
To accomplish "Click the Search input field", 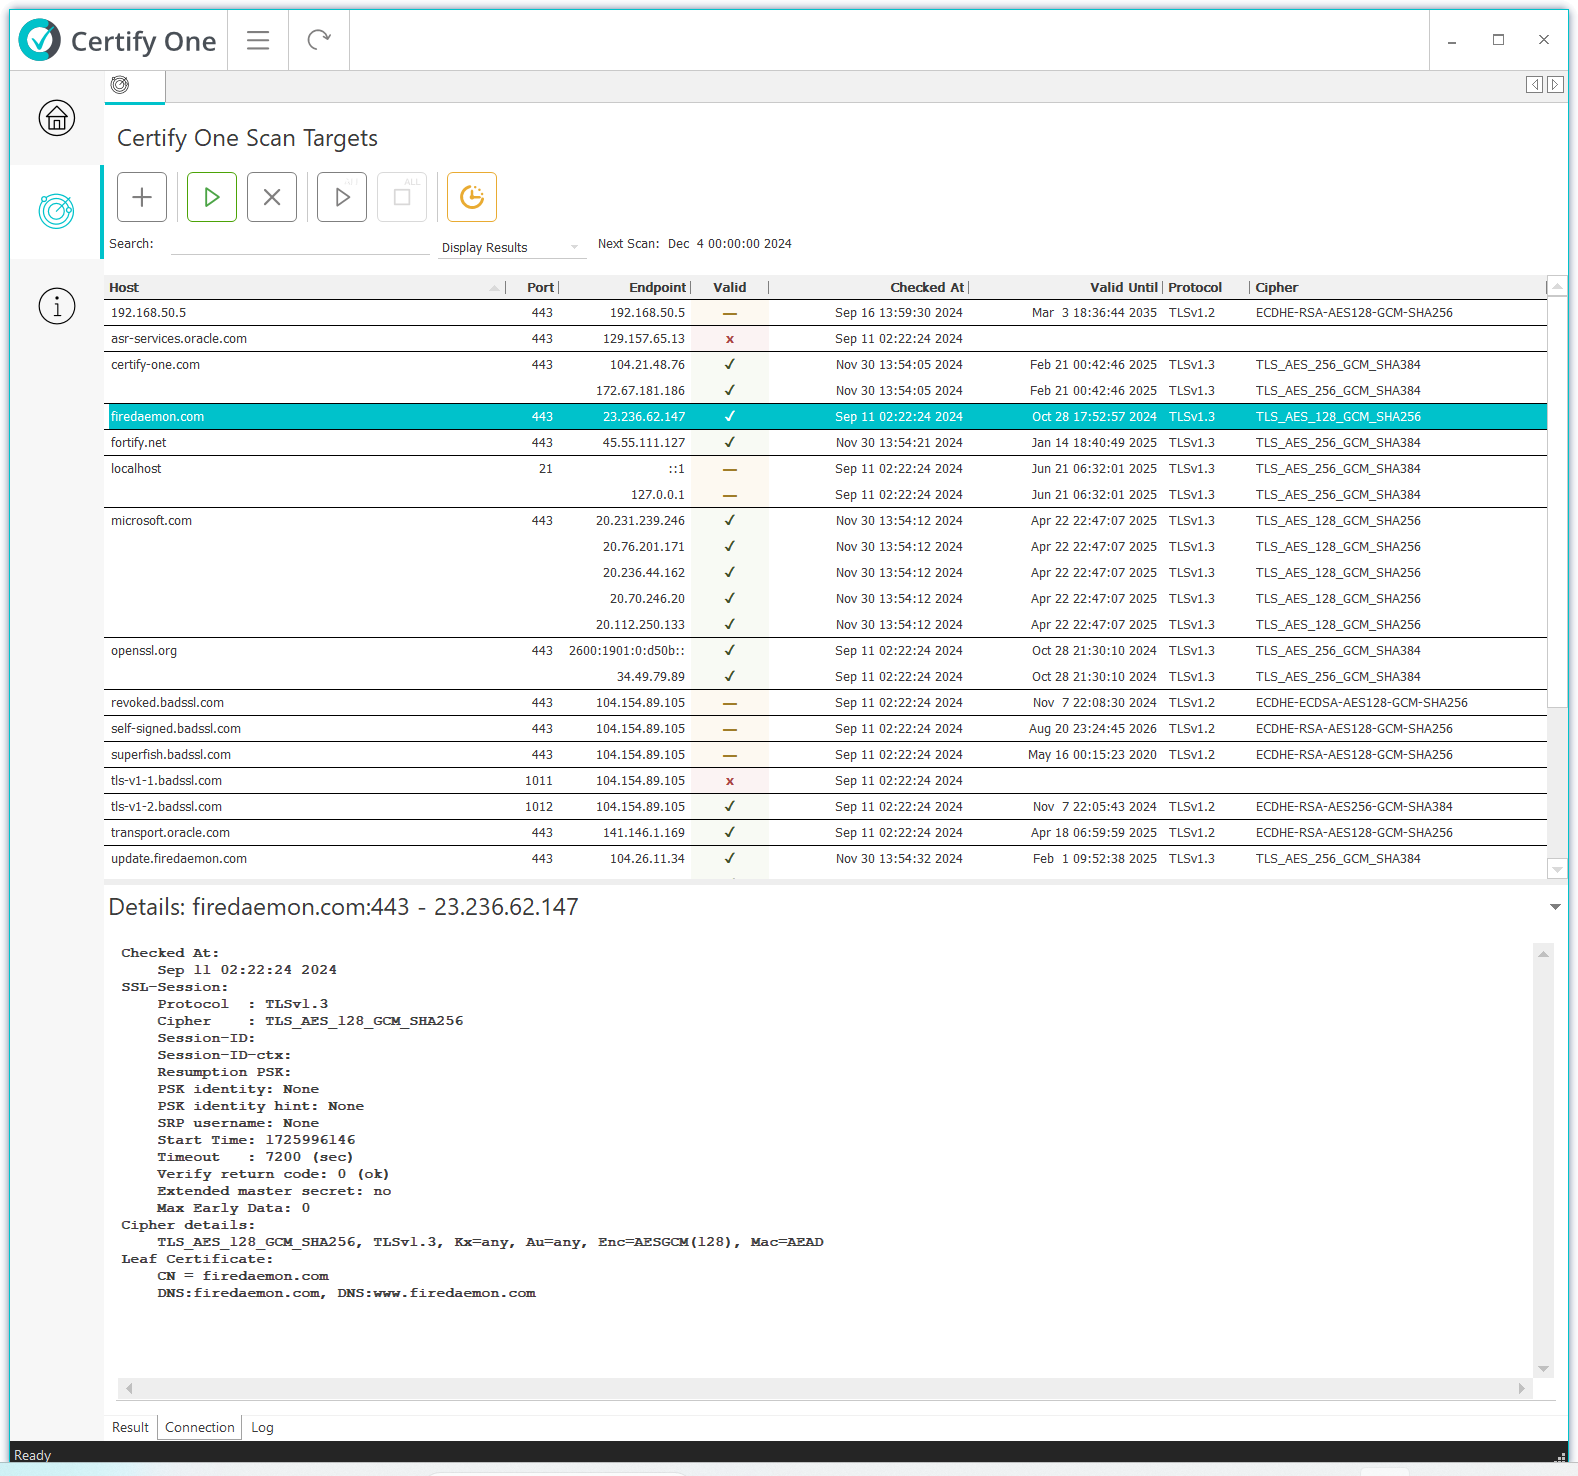I will (x=300, y=244).
